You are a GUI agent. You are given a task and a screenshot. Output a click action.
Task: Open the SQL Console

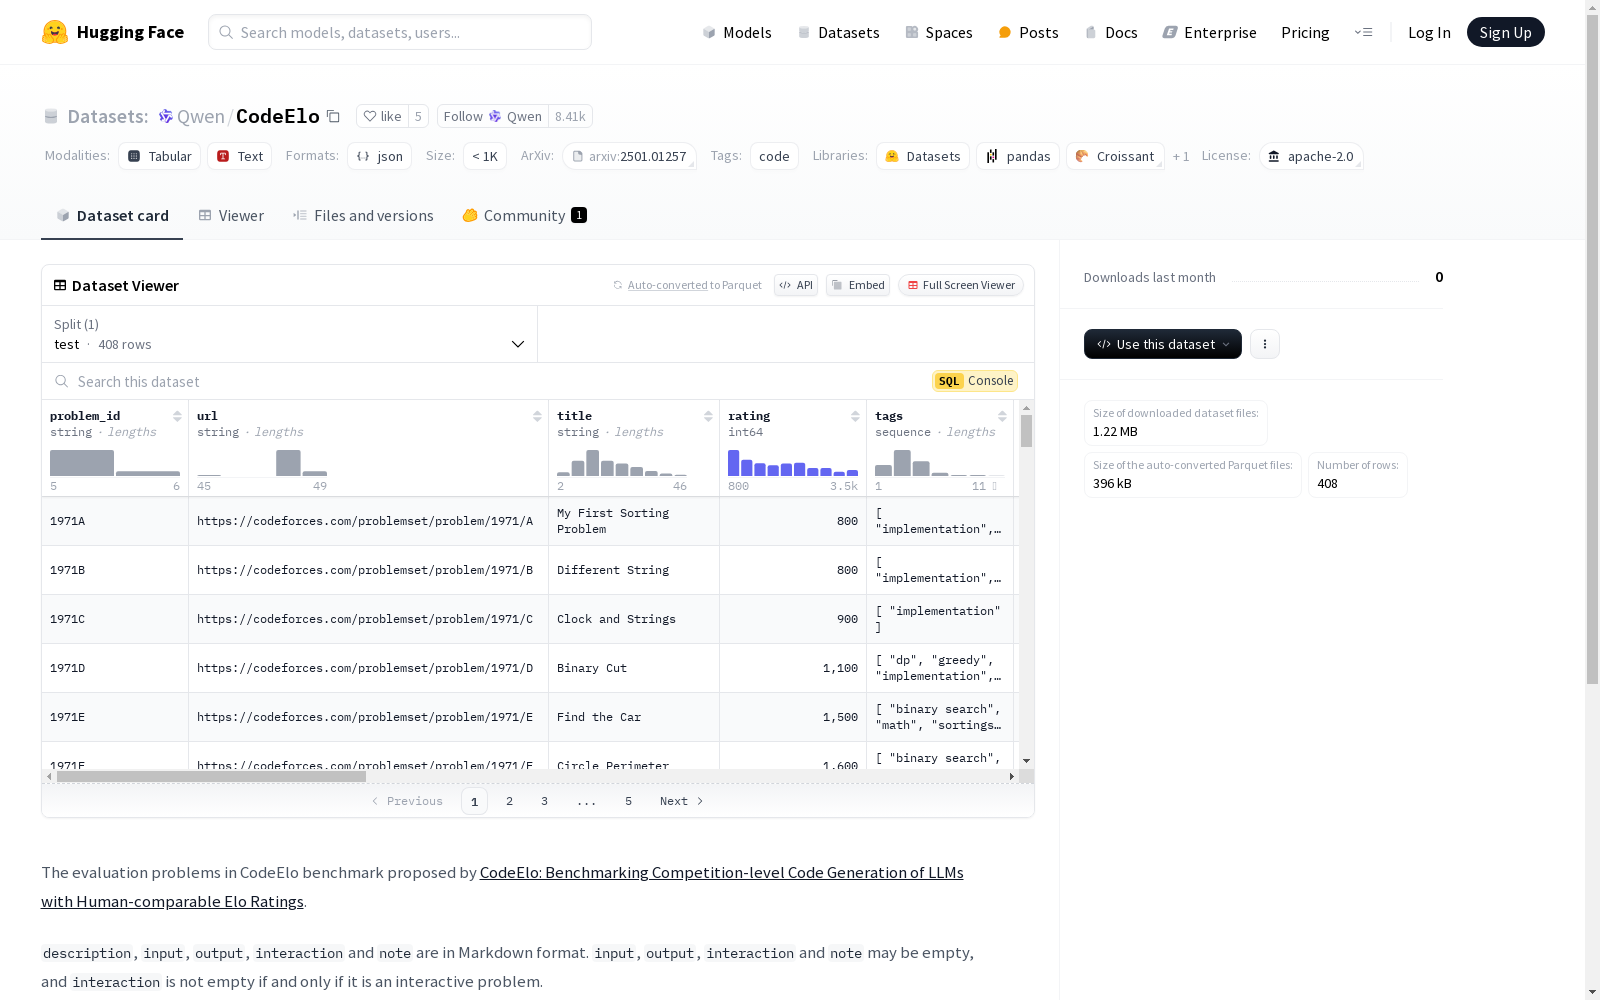pos(975,381)
